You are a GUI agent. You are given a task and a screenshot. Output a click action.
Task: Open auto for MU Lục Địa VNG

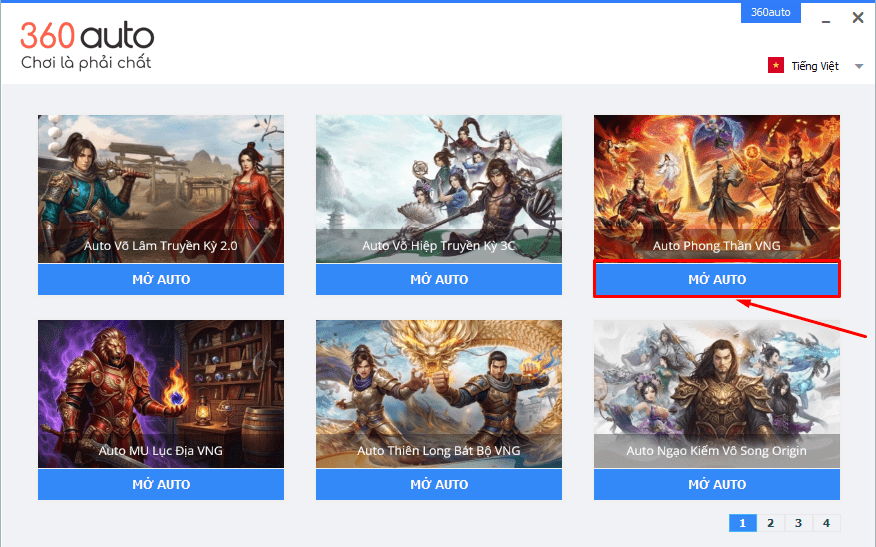pos(161,484)
